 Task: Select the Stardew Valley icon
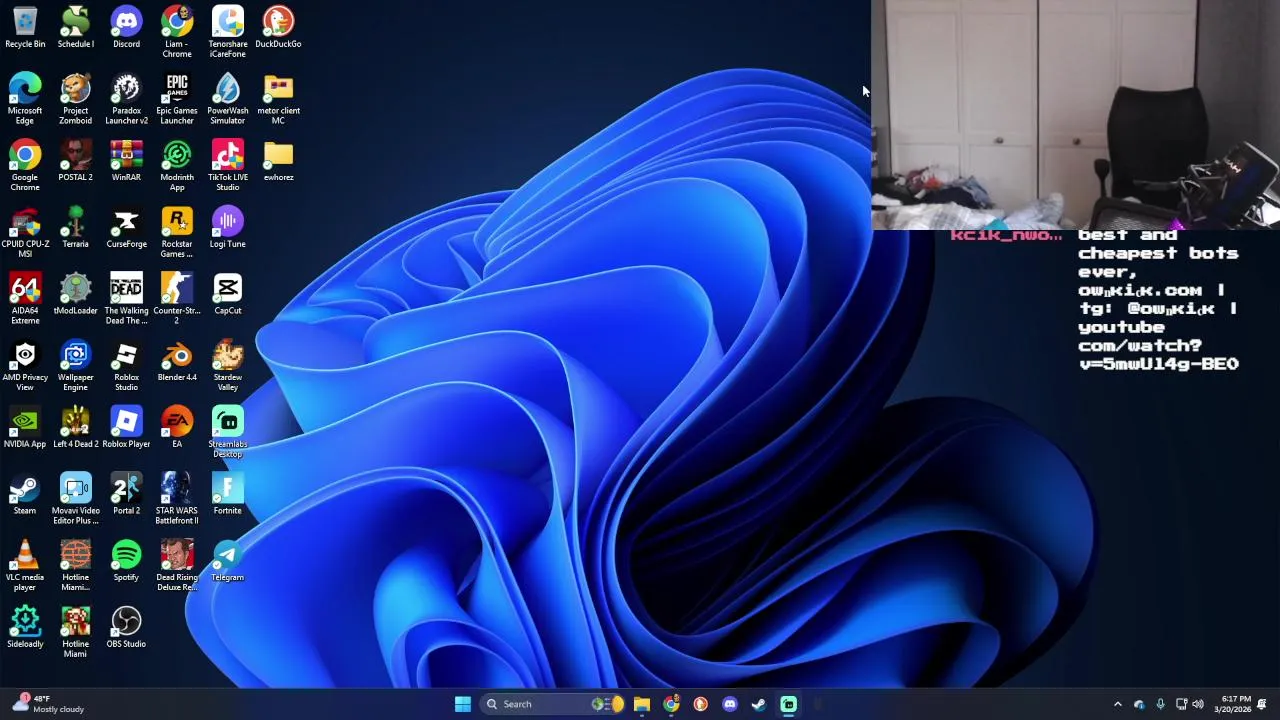click(x=228, y=366)
